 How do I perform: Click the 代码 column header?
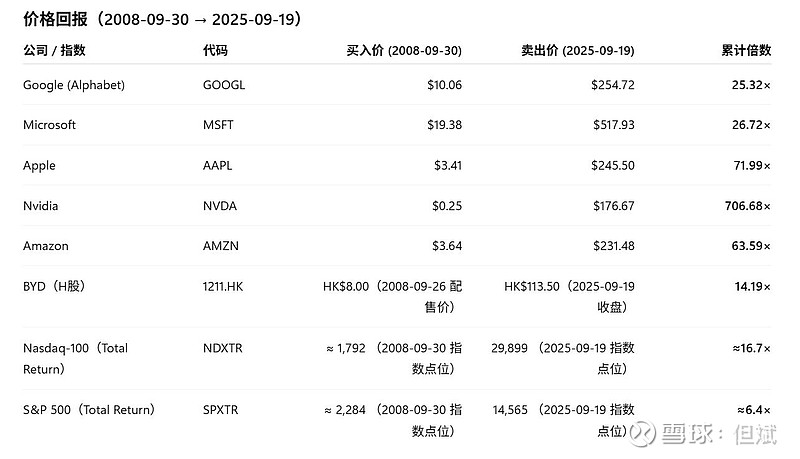click(x=215, y=50)
